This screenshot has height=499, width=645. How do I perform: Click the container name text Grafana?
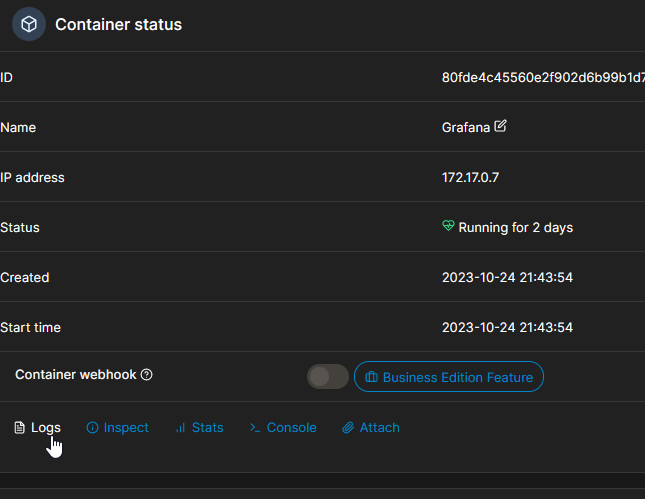tap(466, 128)
